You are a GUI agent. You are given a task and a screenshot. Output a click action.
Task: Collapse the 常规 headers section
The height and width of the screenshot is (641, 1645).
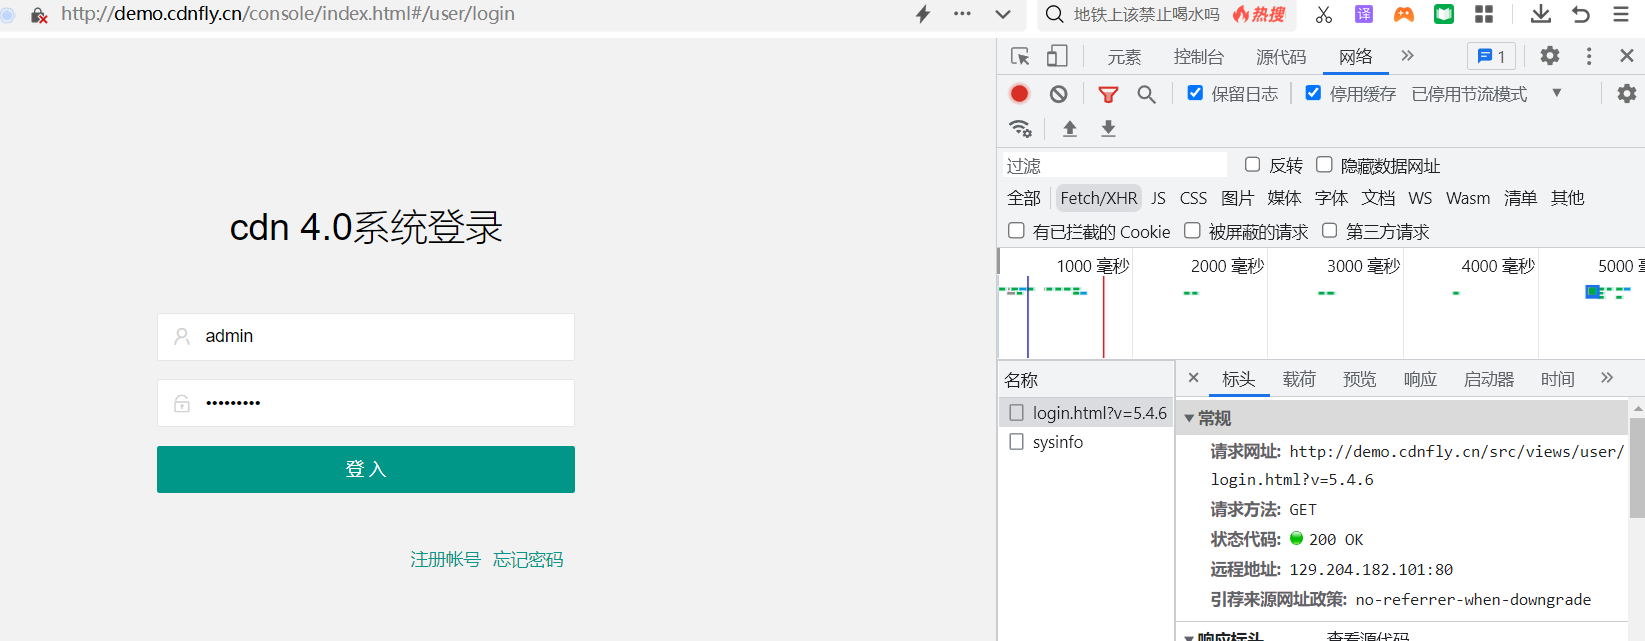click(1190, 418)
